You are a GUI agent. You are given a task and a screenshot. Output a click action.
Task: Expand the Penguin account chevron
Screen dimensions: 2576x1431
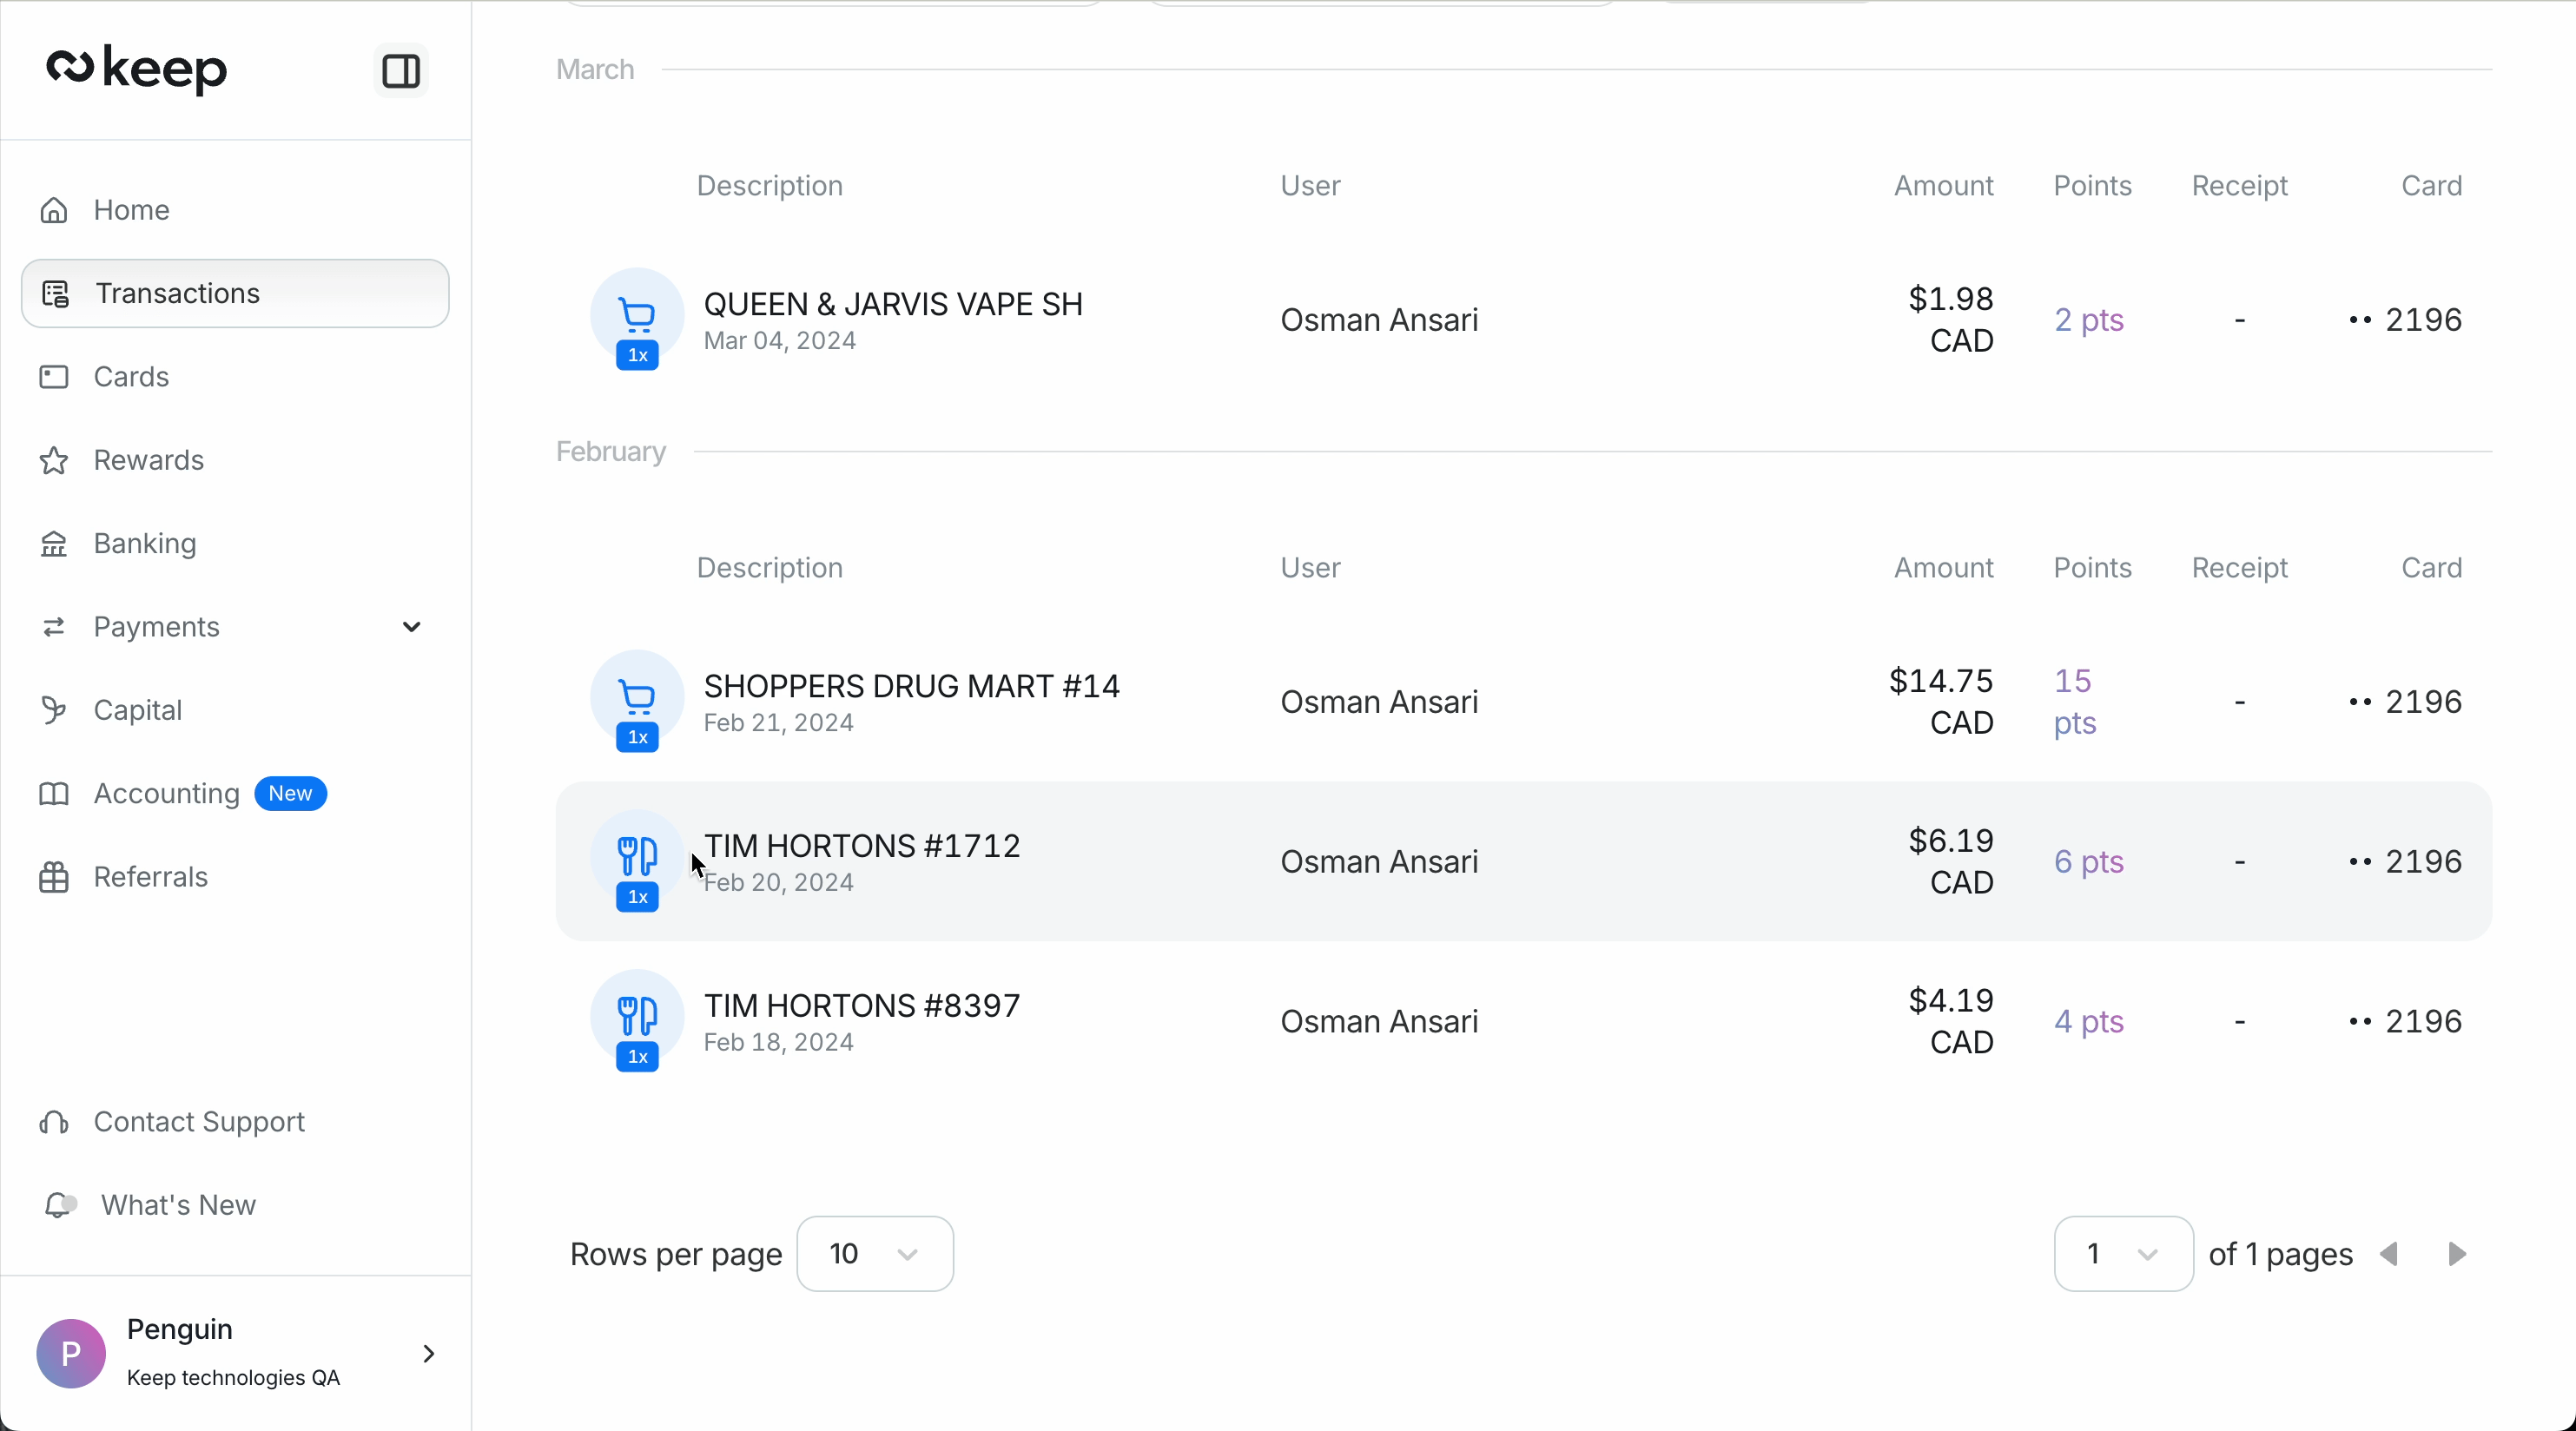tap(429, 1353)
